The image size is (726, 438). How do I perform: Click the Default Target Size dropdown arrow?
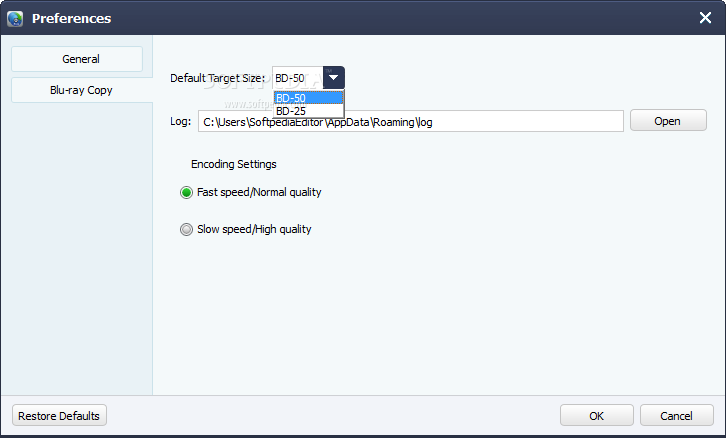coord(334,78)
